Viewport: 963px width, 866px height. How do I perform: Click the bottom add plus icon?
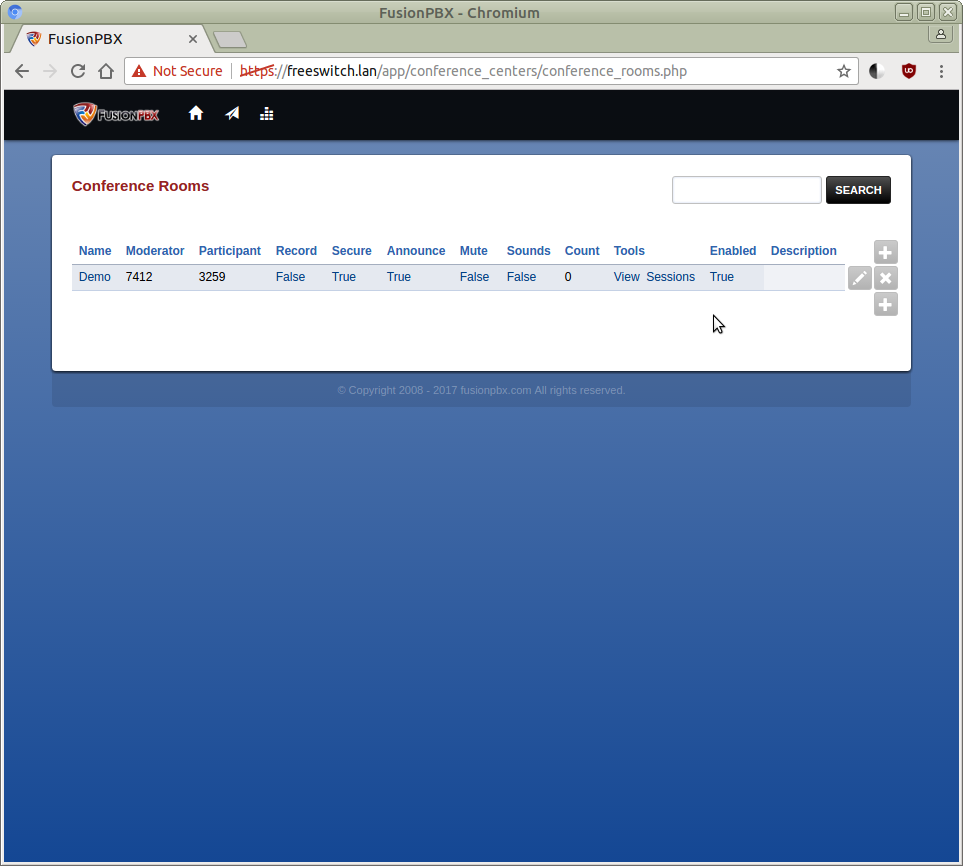[885, 304]
